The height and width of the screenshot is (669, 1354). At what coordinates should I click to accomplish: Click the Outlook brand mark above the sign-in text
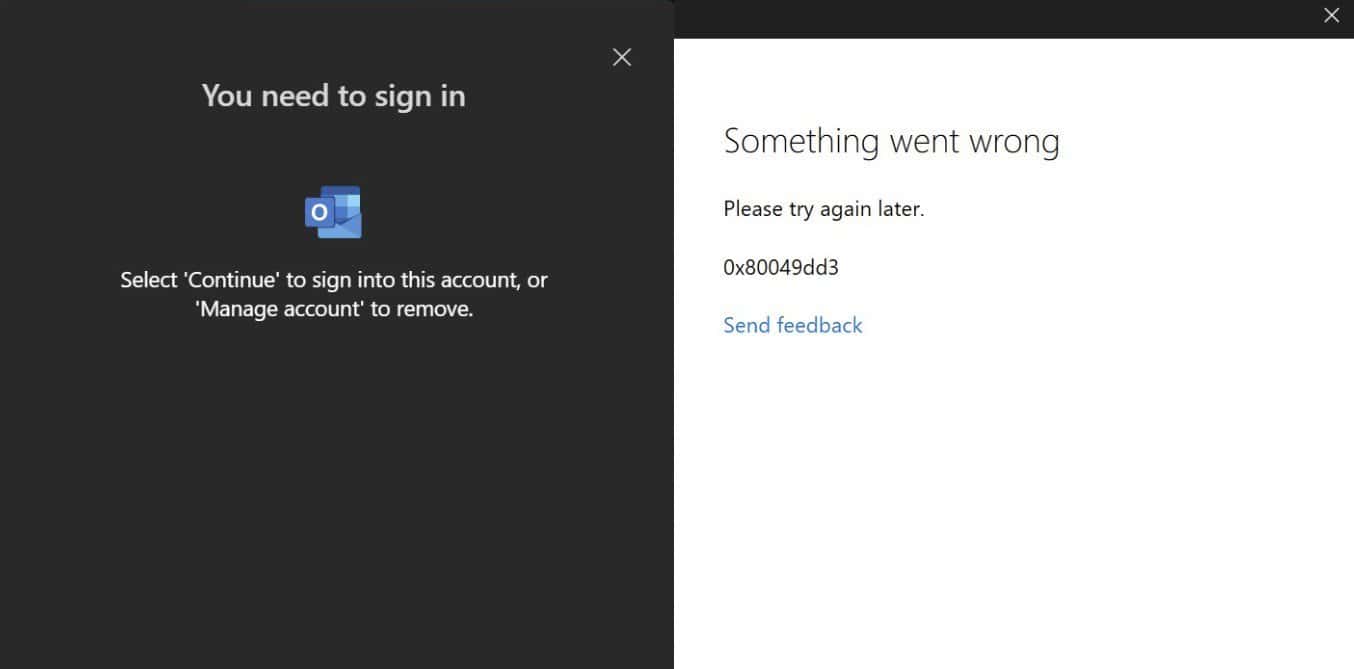(333, 211)
